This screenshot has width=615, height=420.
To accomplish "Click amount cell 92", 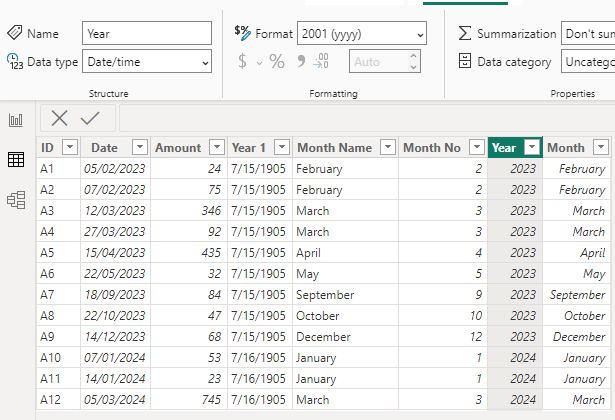I will pyautogui.click(x=189, y=232).
